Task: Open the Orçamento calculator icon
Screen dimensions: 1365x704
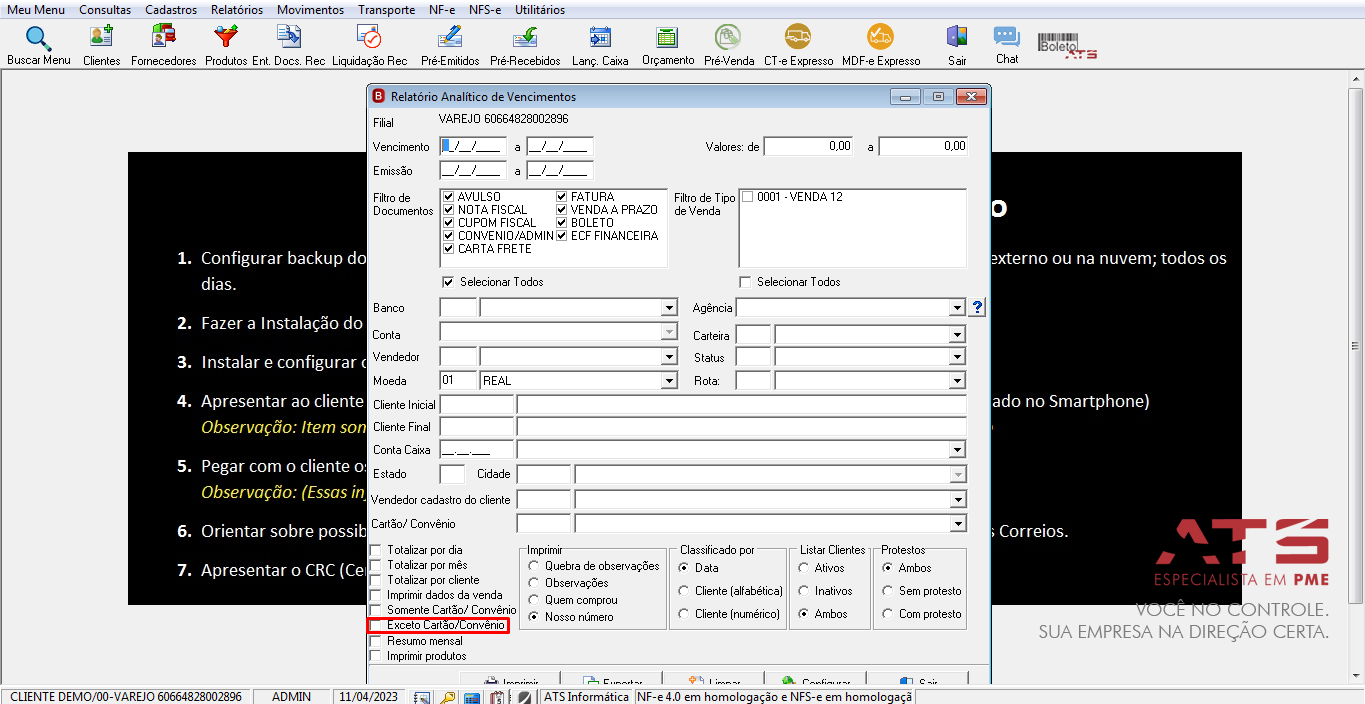Action: pos(668,46)
